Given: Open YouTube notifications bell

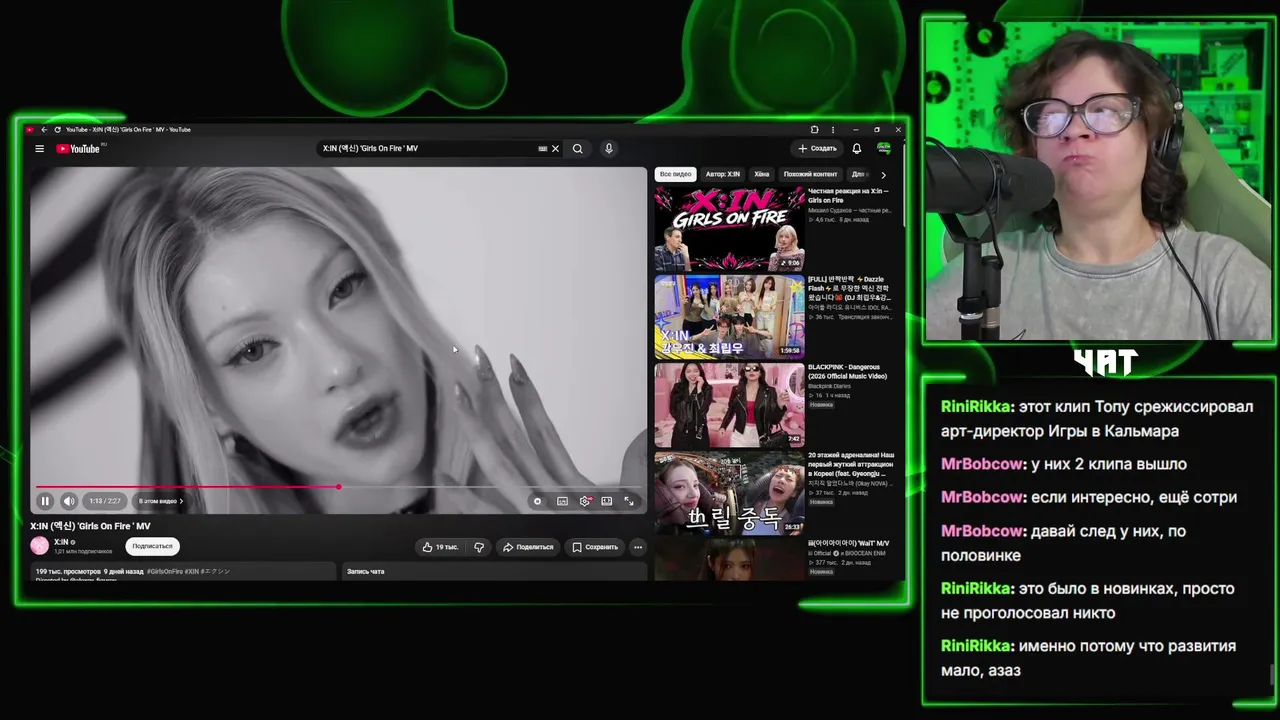Looking at the screenshot, I should pos(857,149).
